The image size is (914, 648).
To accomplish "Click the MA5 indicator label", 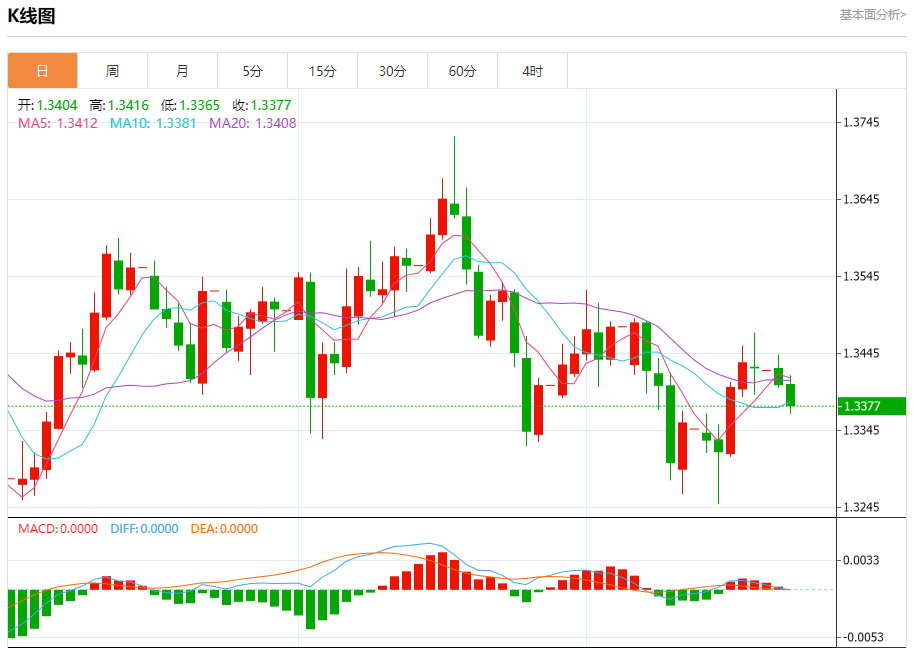I will tap(58, 123).
